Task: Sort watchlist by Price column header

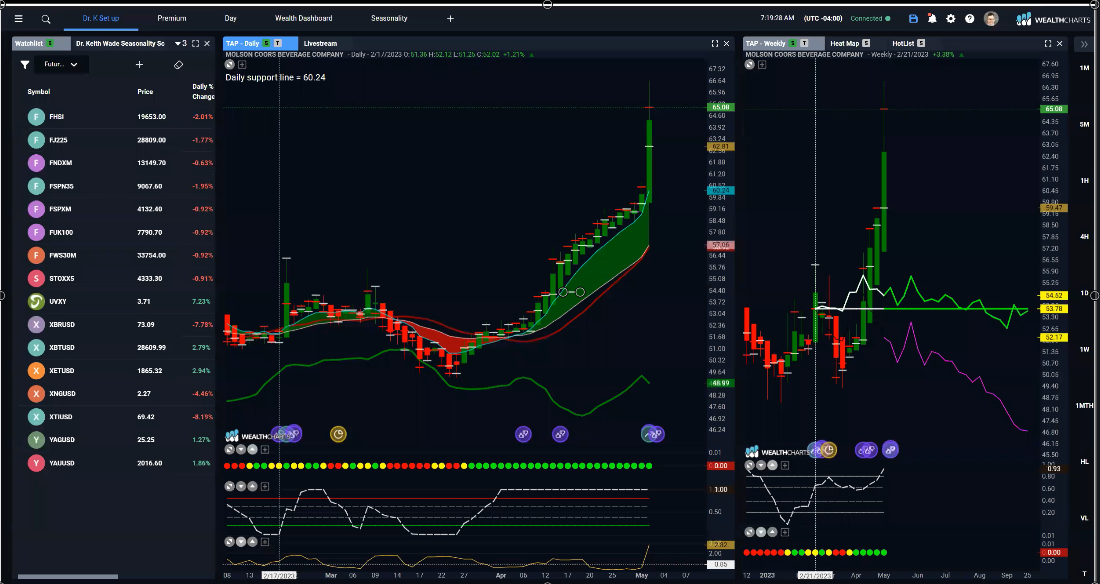Action: tap(145, 92)
